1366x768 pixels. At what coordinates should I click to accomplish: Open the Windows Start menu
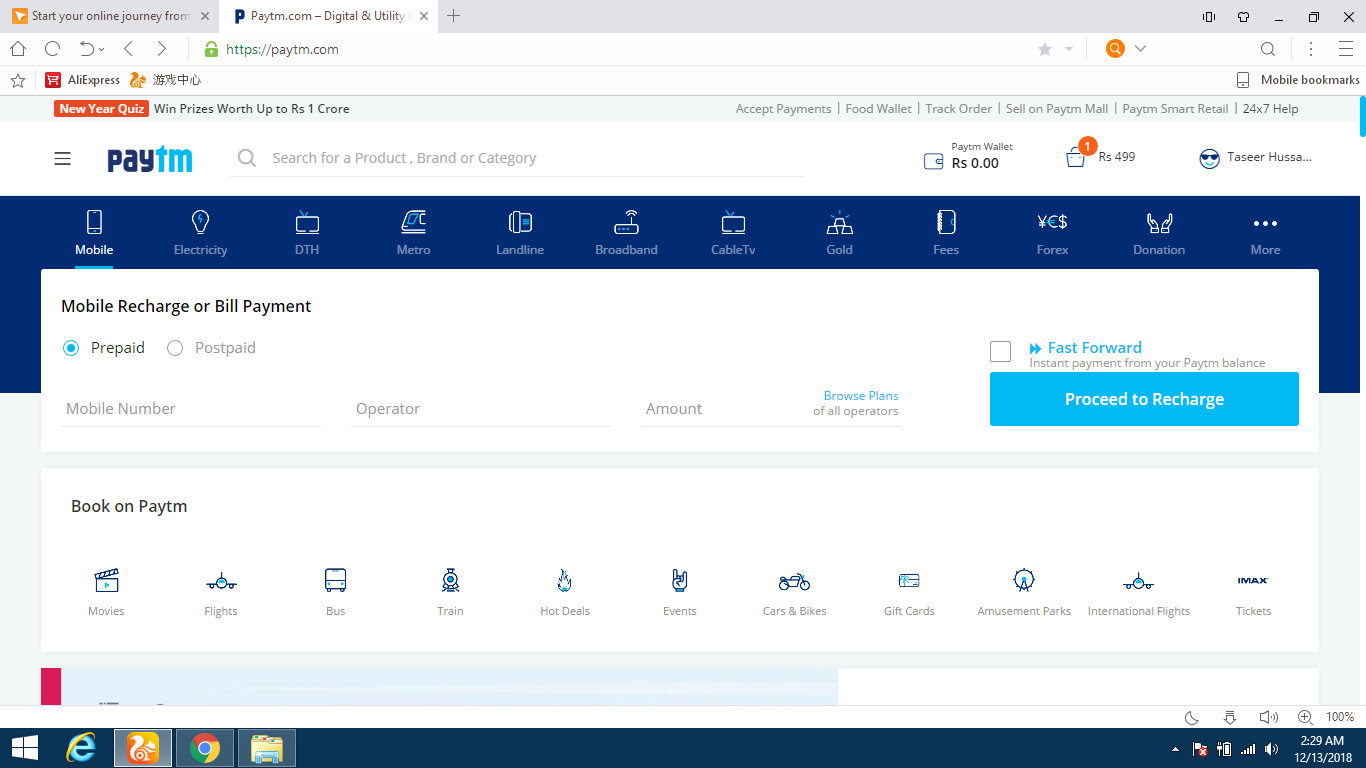(x=24, y=748)
